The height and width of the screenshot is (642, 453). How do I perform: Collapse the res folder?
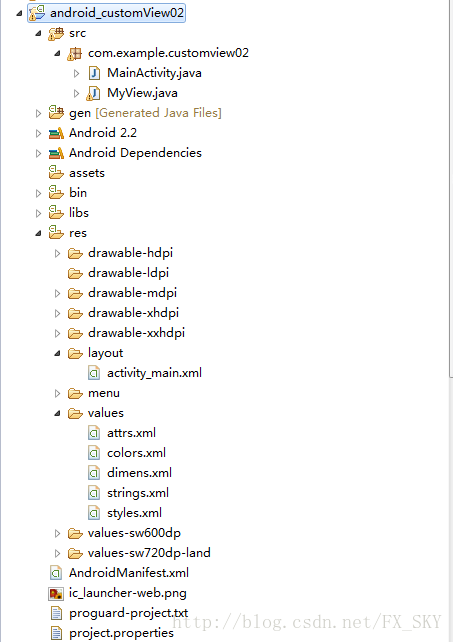[x=38, y=233]
